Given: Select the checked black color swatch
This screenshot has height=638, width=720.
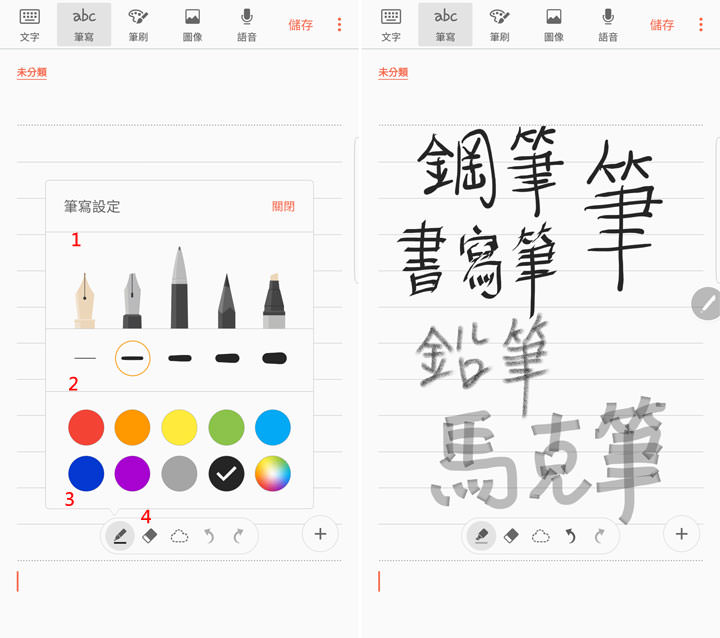Looking at the screenshot, I should point(226,474).
